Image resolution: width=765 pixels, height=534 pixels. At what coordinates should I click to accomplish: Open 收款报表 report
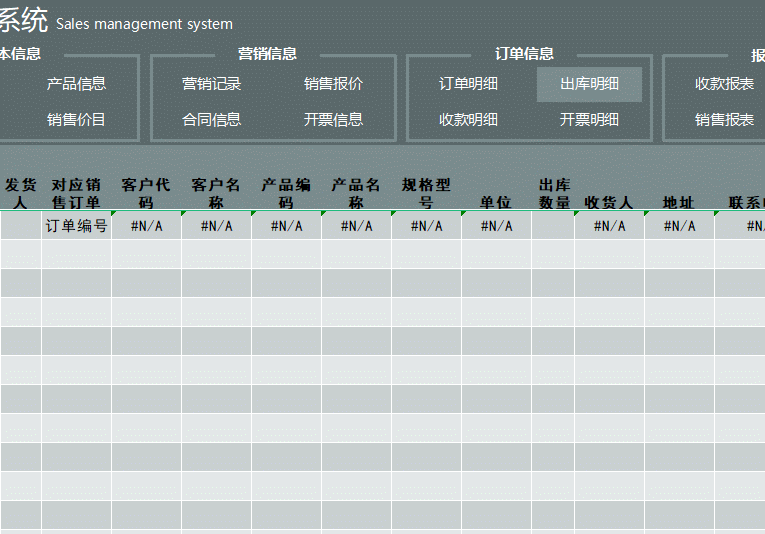pyautogui.click(x=725, y=84)
